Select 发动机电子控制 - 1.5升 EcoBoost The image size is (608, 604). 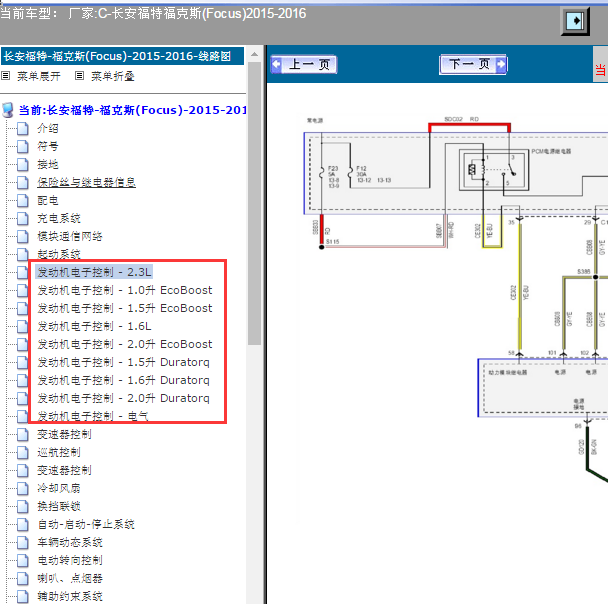point(124,308)
